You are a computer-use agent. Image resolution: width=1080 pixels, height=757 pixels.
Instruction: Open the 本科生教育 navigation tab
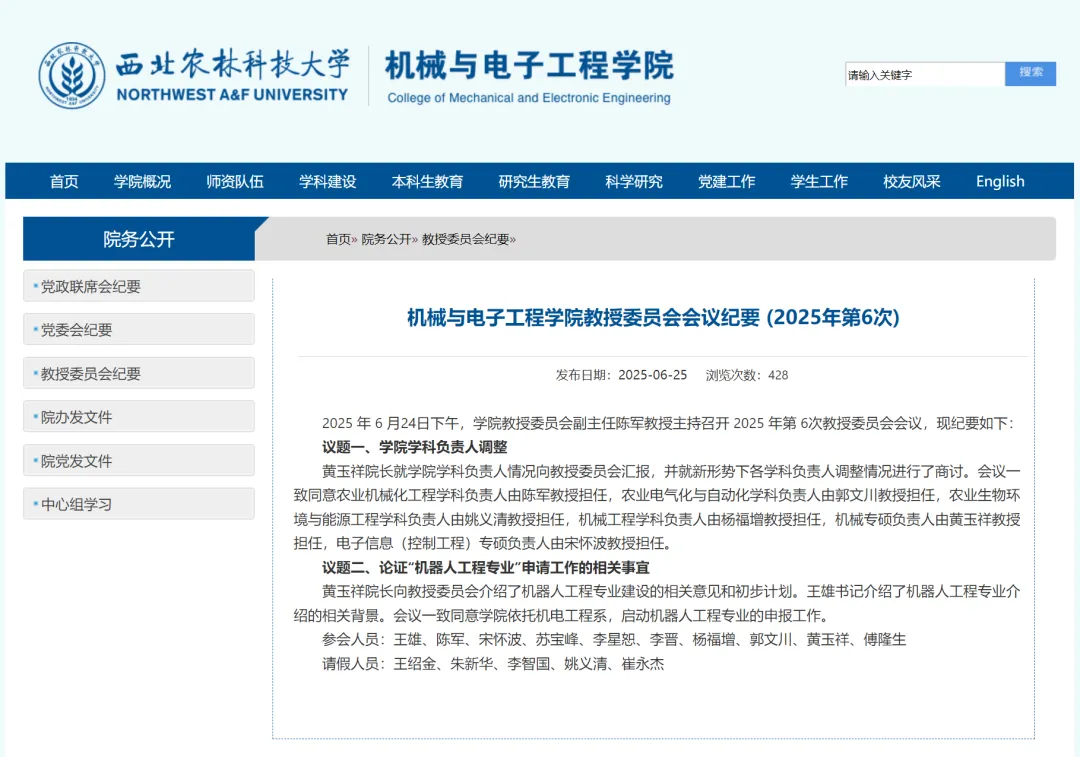coord(427,181)
